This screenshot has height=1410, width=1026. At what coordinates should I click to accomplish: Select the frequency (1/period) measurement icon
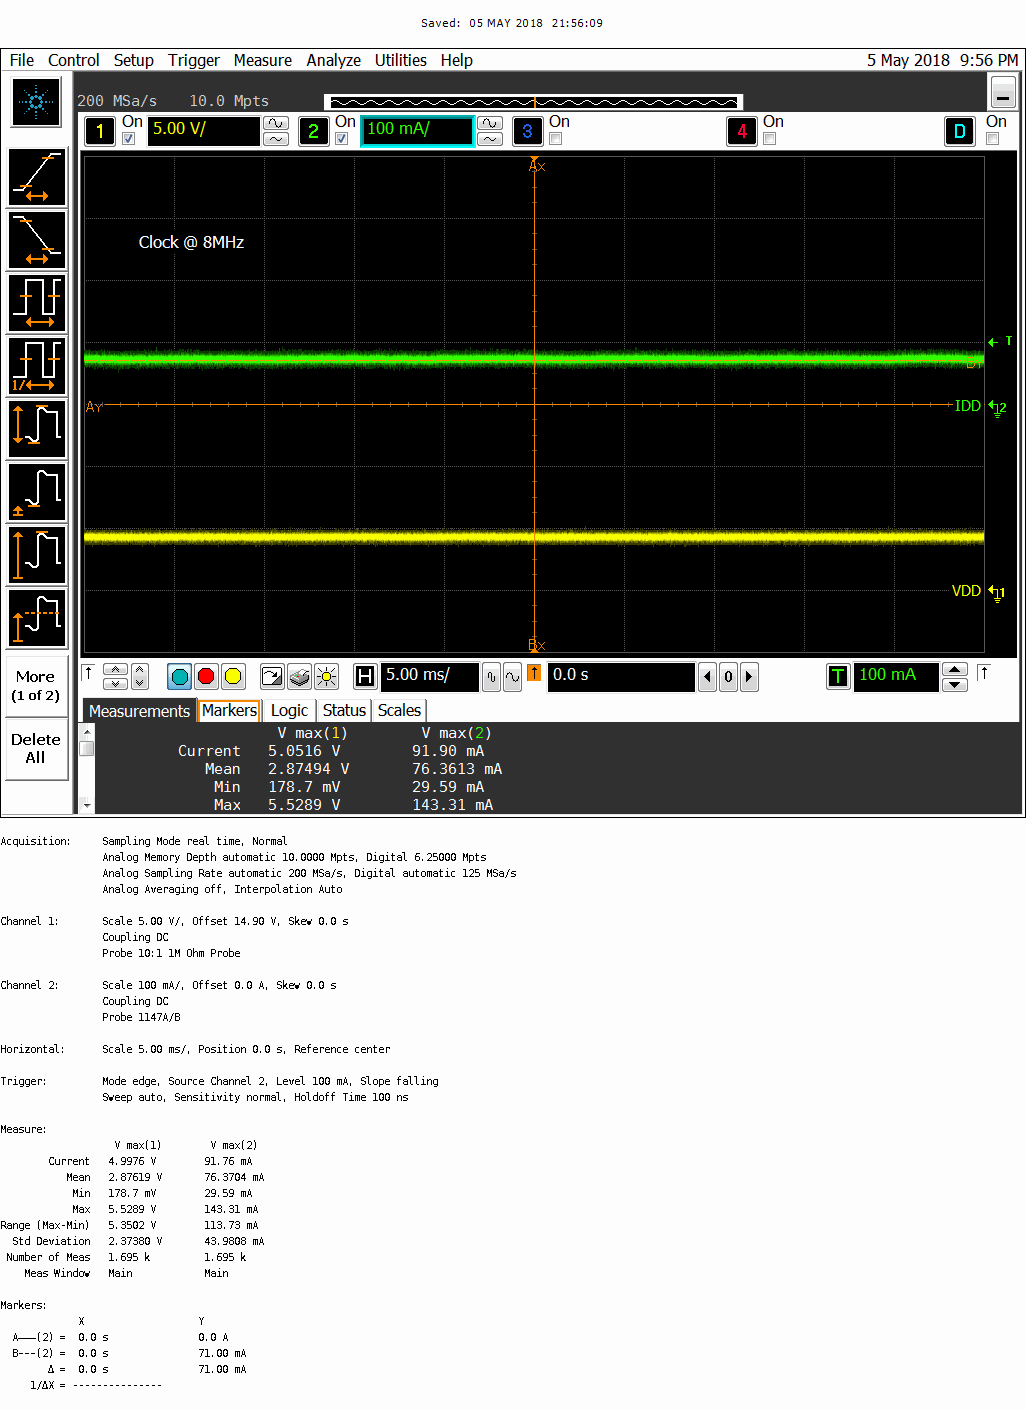tap(37, 366)
